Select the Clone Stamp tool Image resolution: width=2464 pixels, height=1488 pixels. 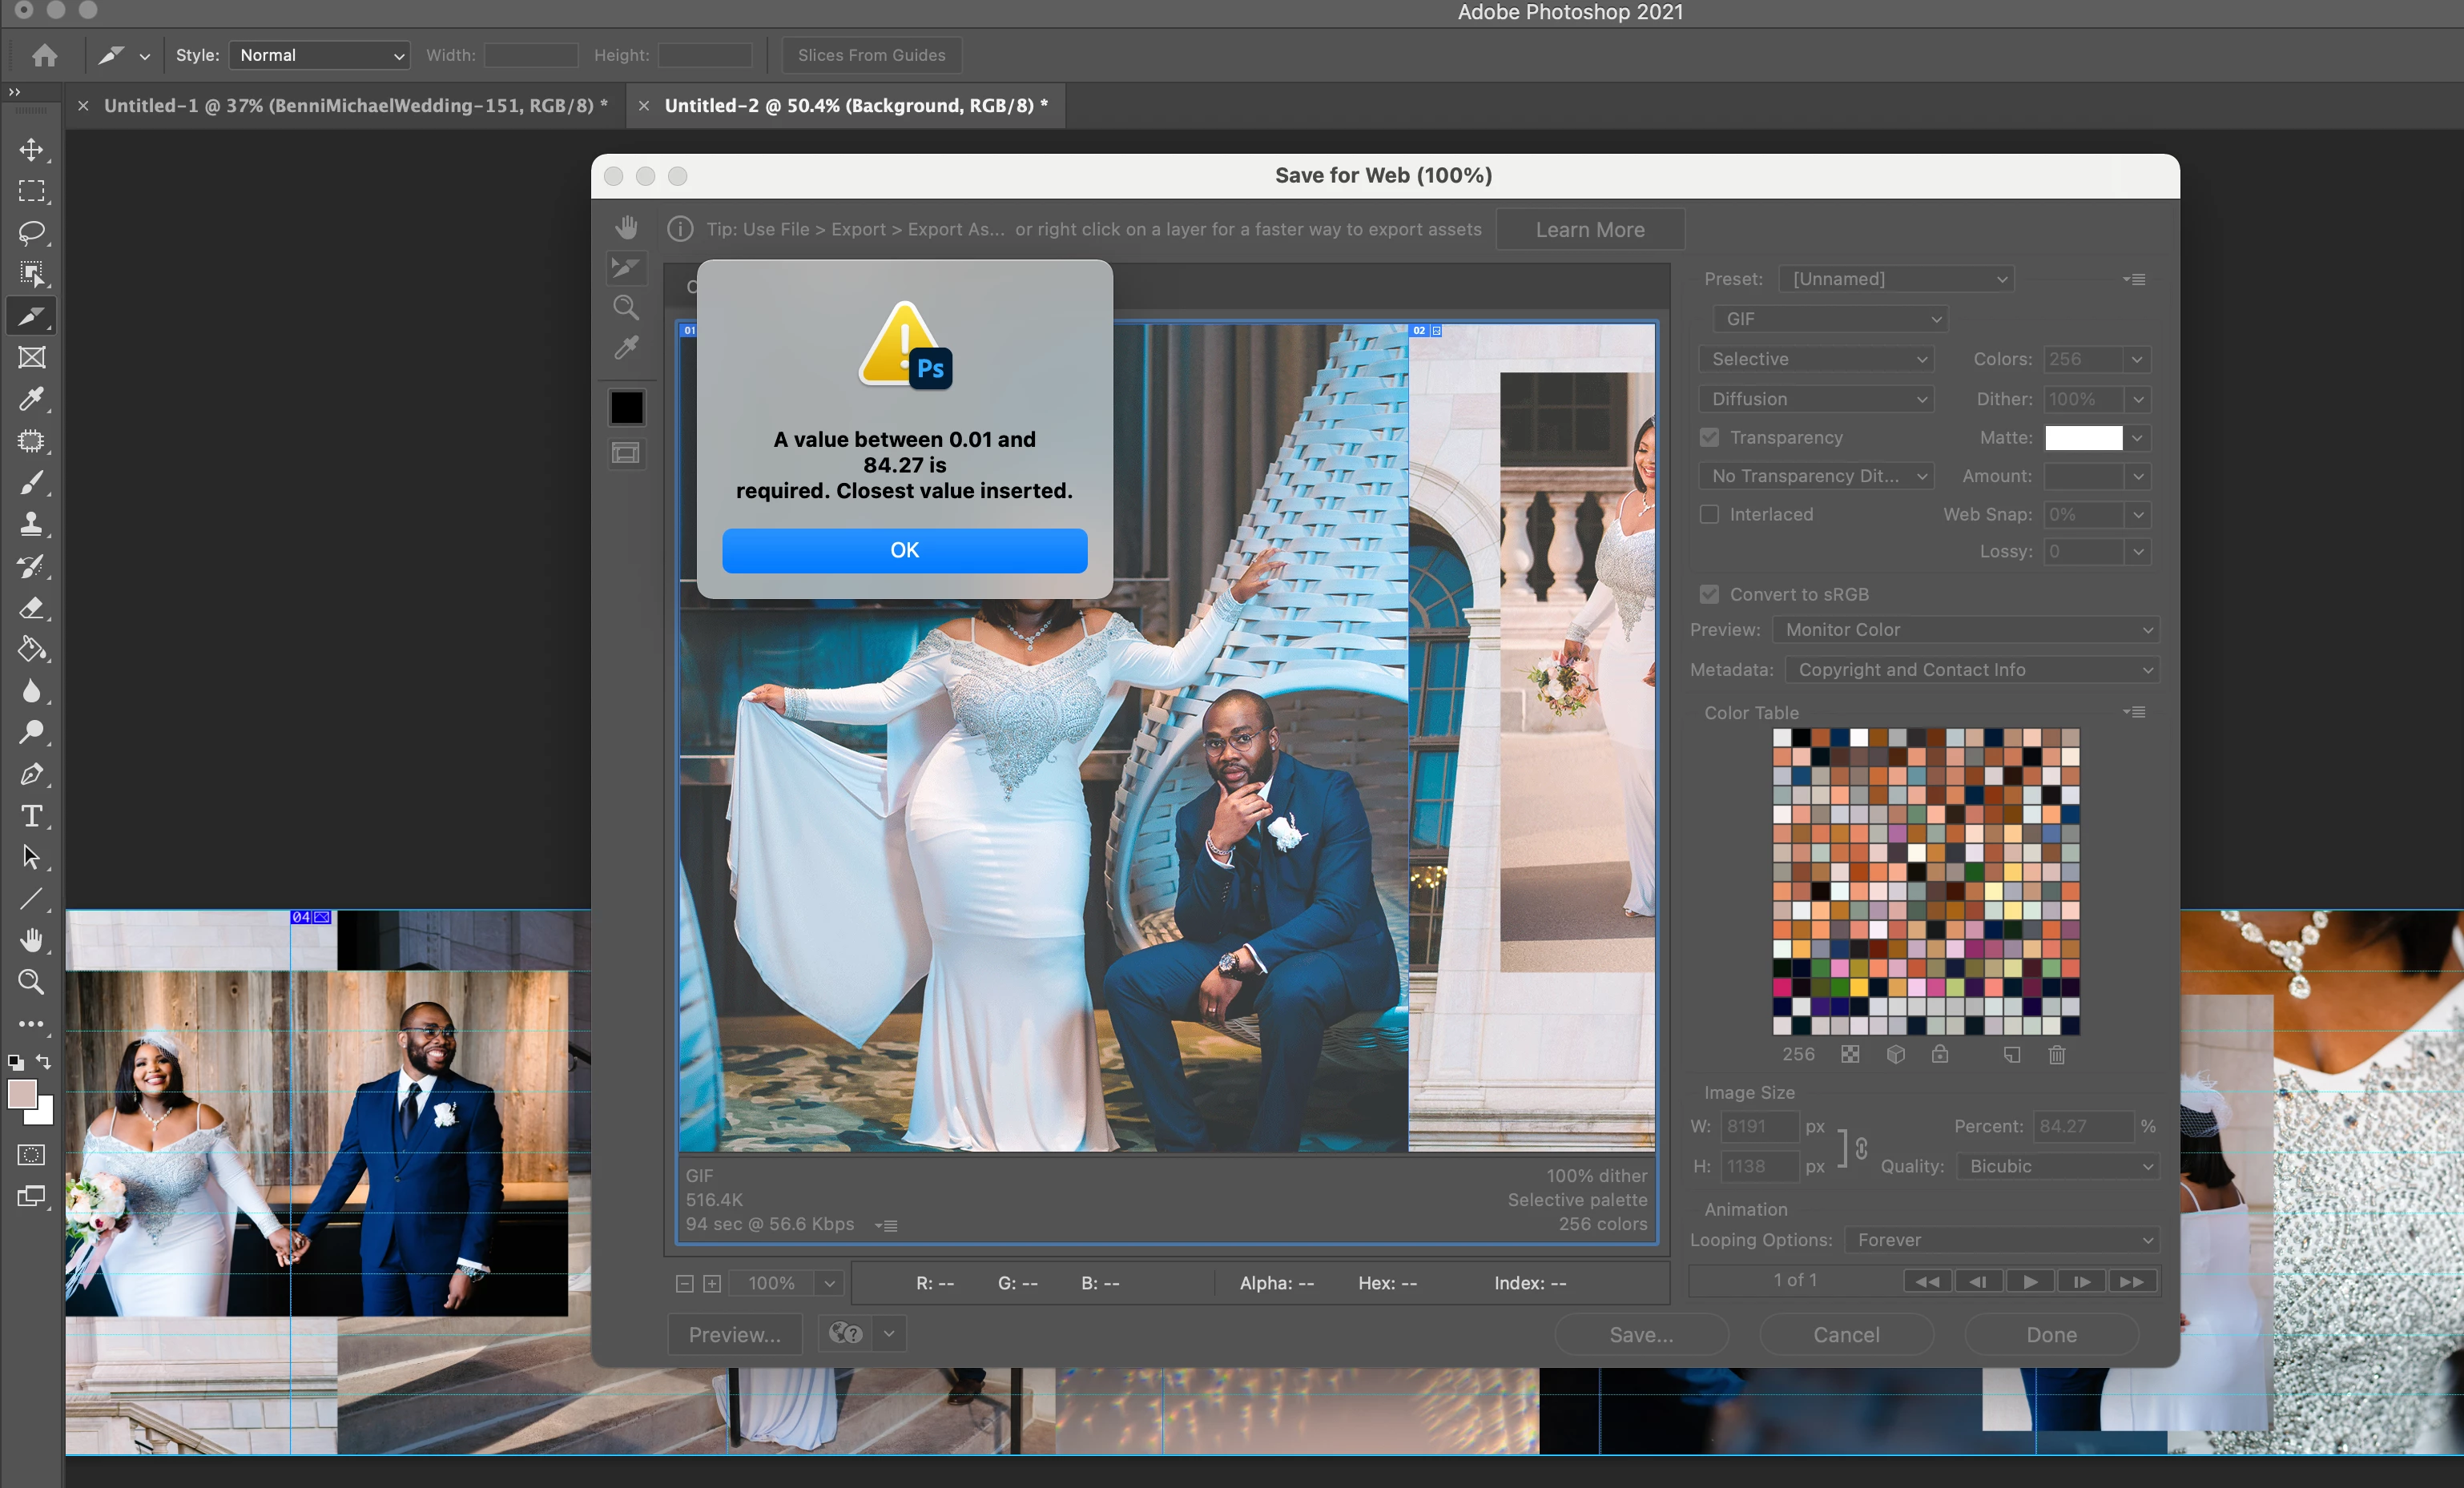tap(31, 524)
